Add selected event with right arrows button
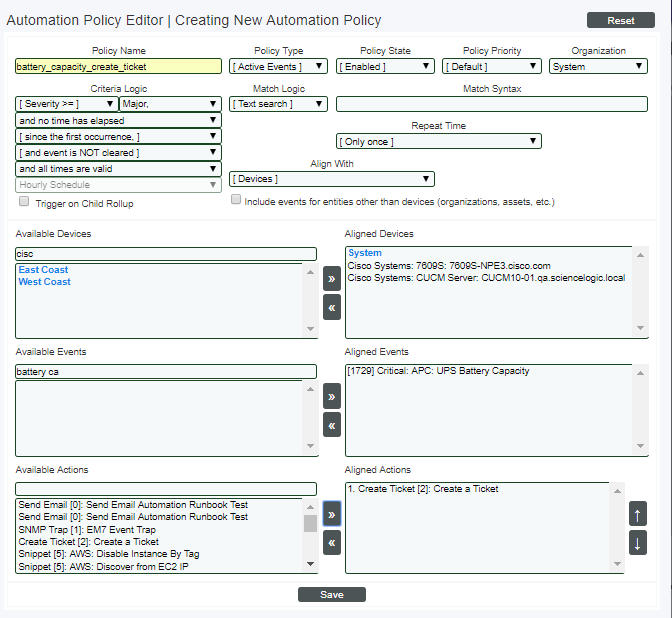The width and height of the screenshot is (672, 618). point(332,395)
